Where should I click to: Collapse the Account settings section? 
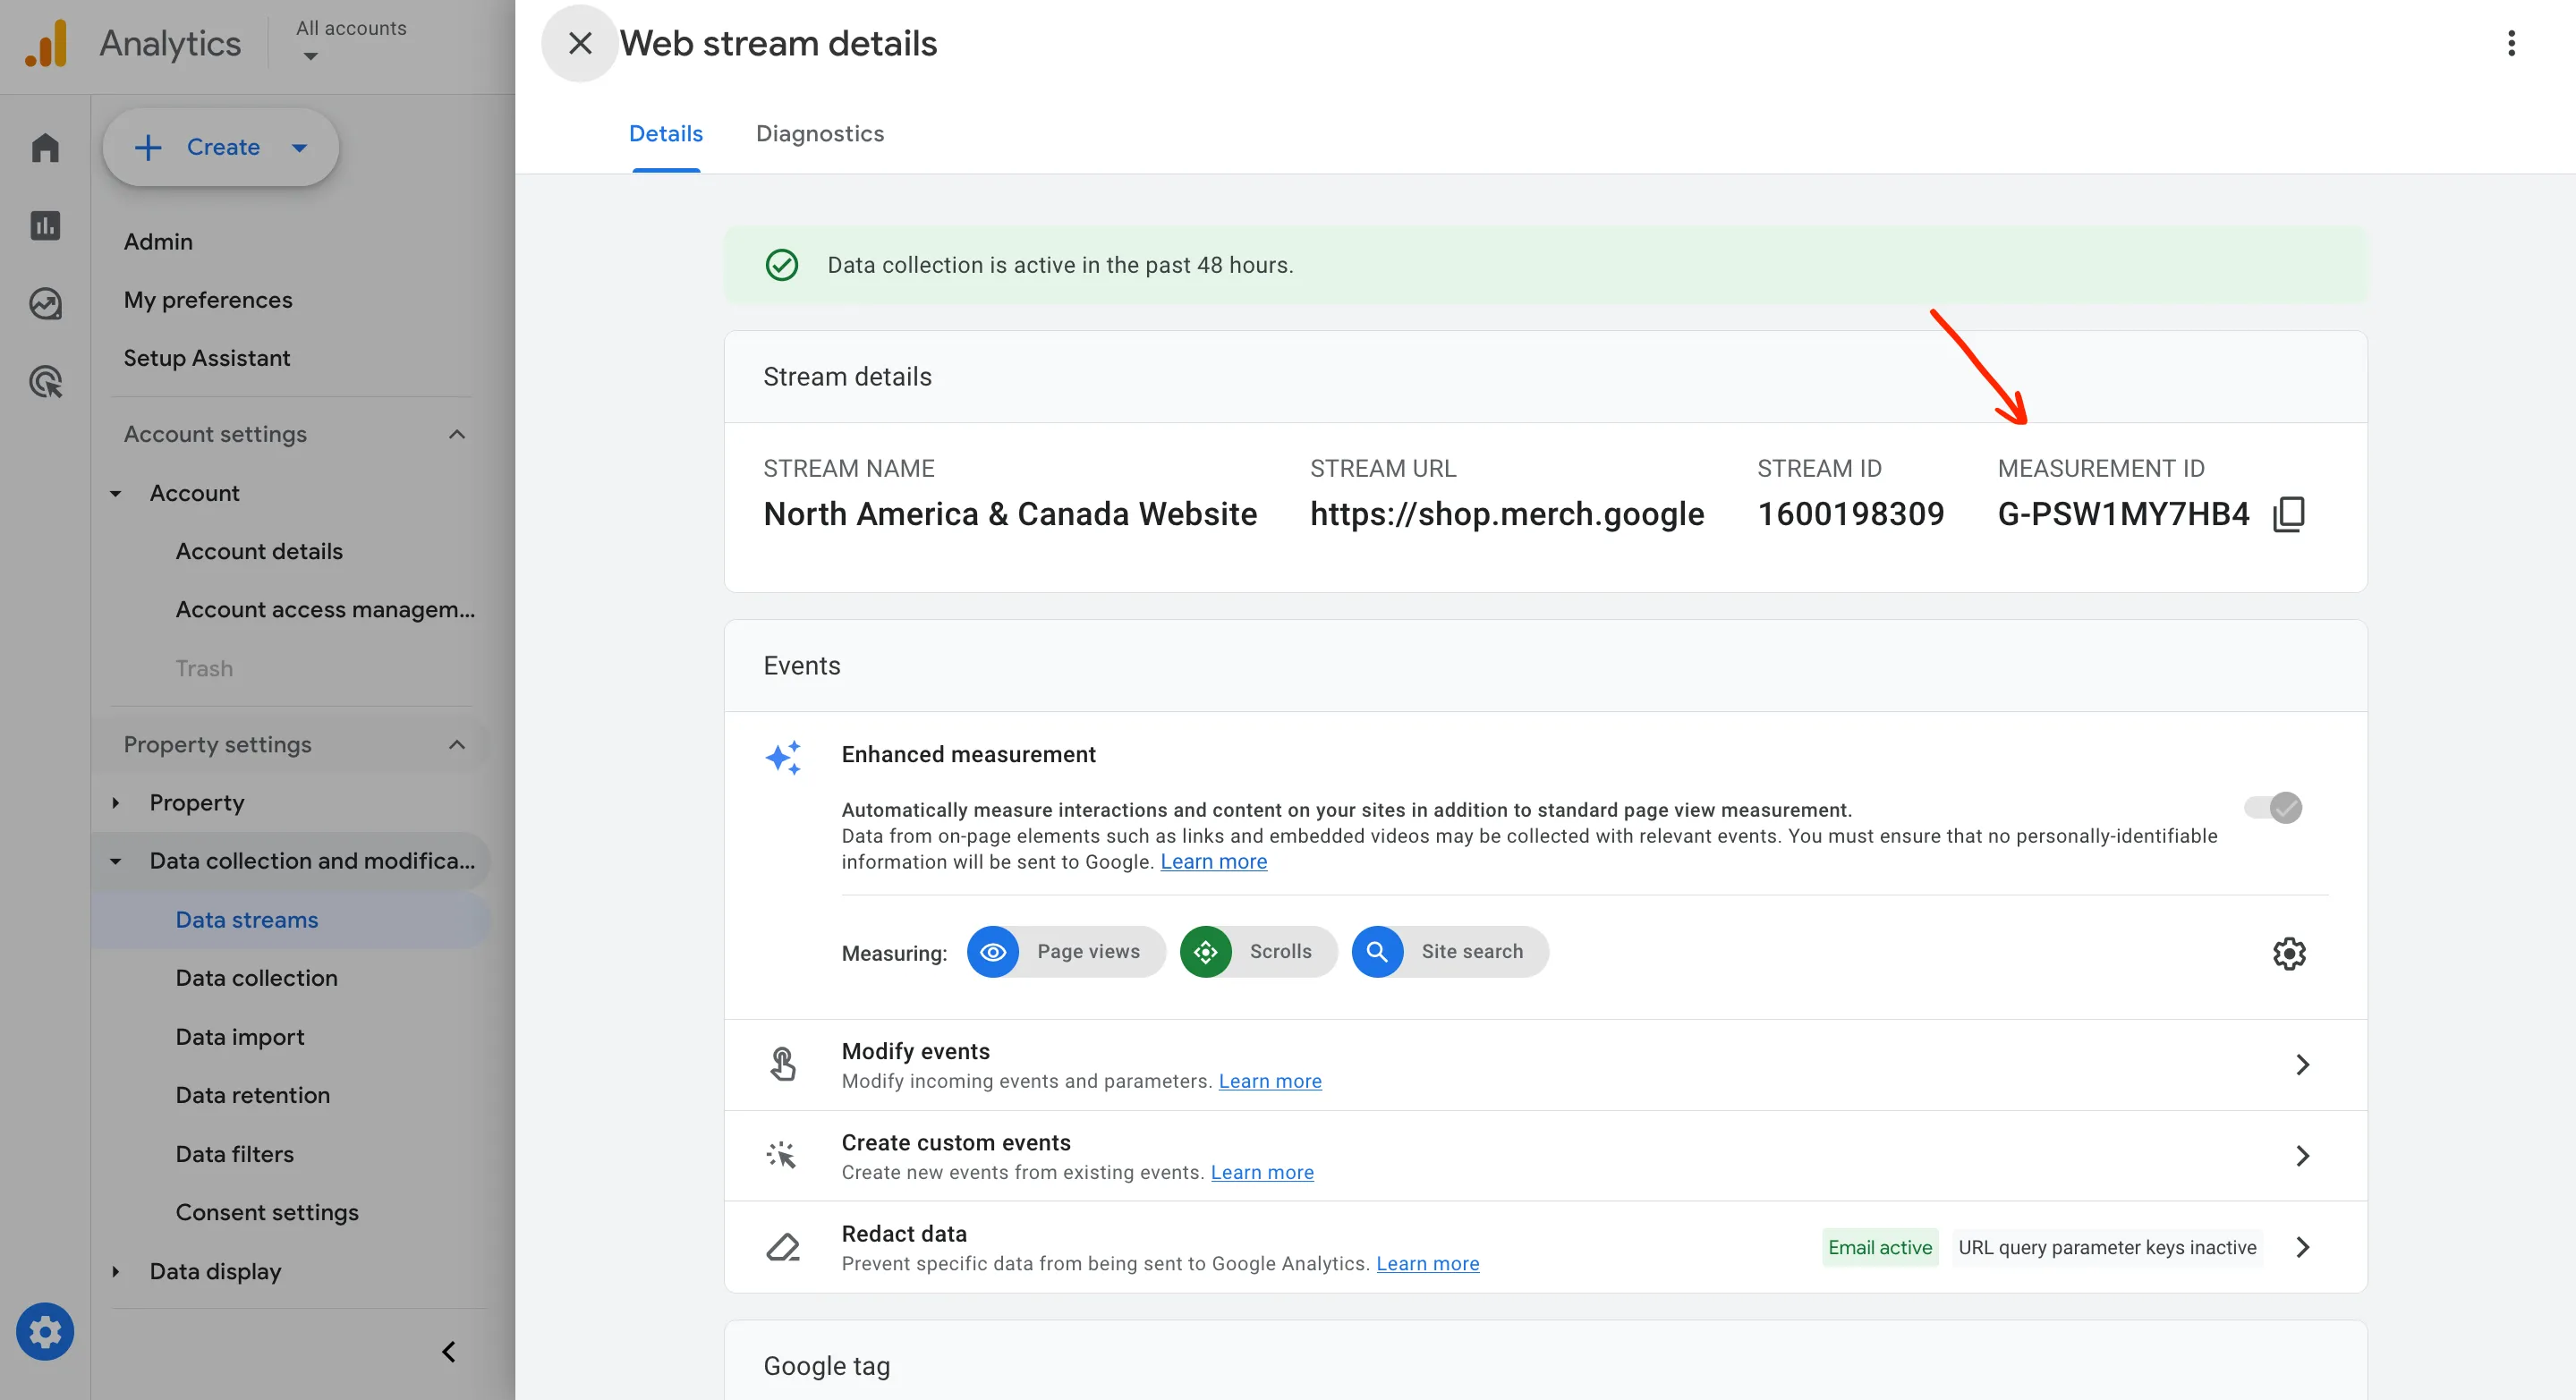click(457, 434)
